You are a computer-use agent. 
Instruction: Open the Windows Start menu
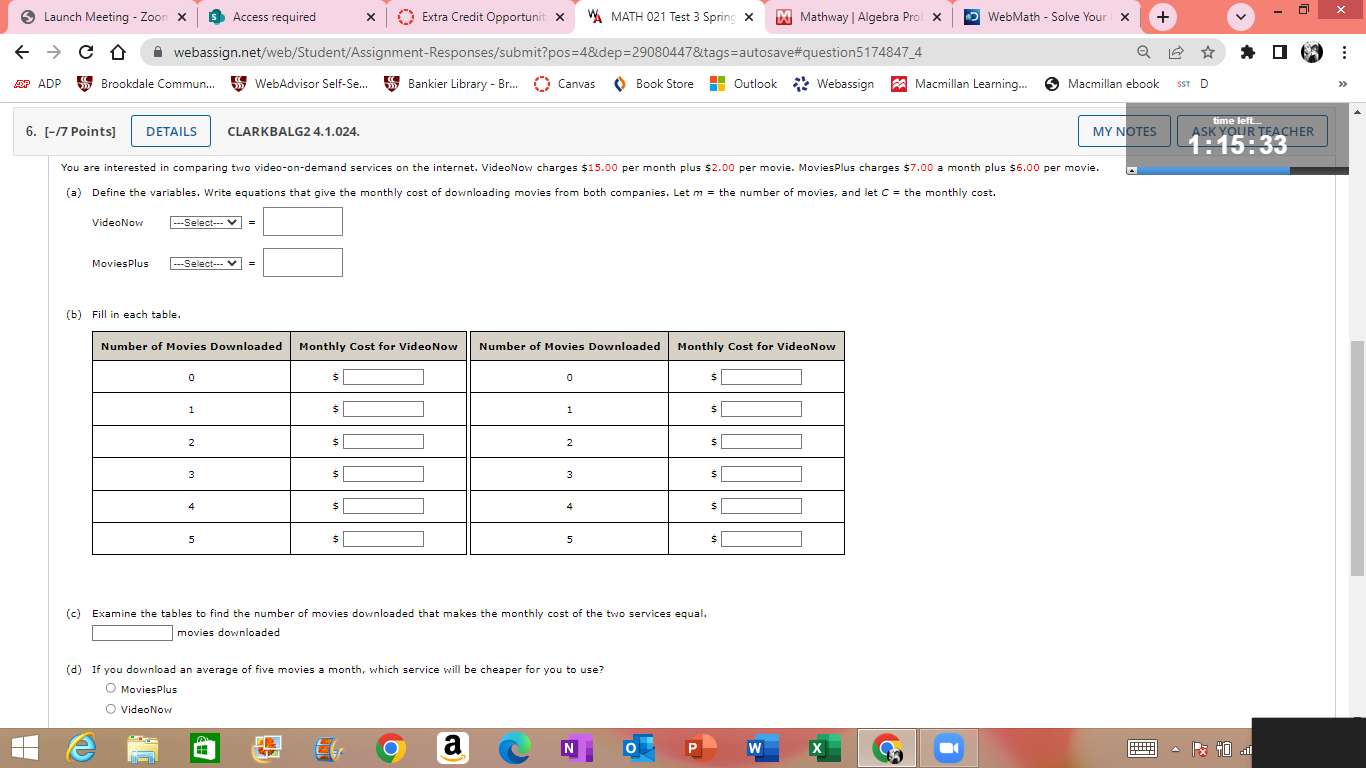24,748
